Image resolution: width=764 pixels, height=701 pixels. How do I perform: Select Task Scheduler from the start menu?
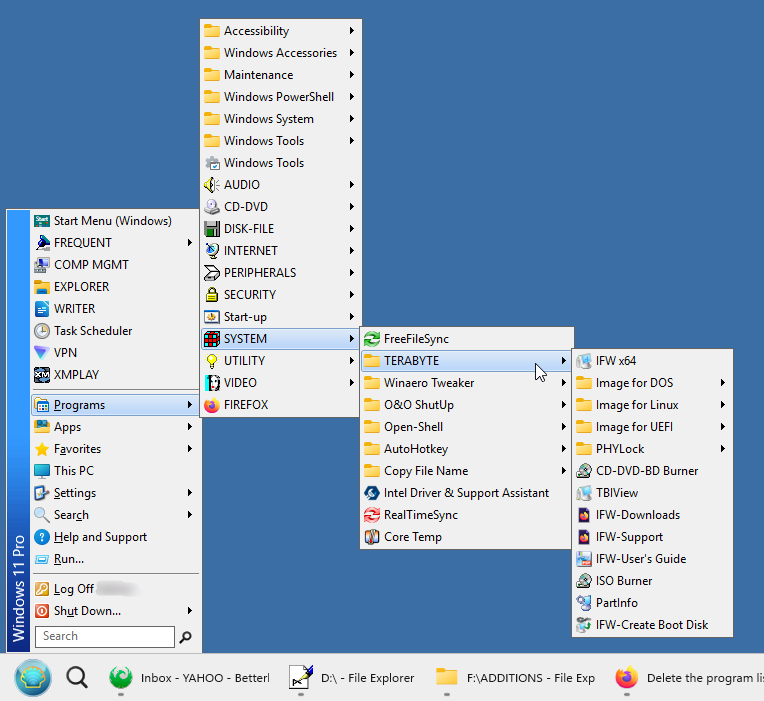92,331
